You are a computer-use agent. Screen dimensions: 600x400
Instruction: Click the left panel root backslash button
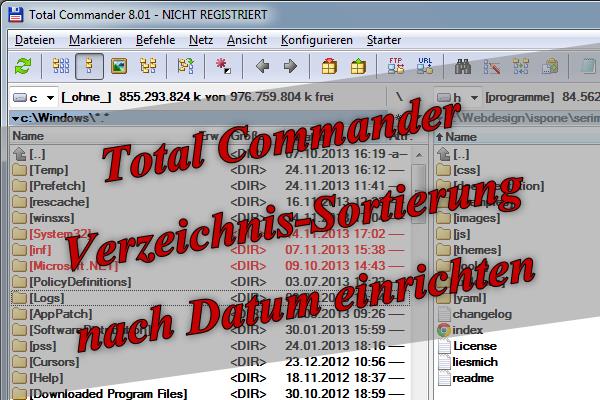399,96
